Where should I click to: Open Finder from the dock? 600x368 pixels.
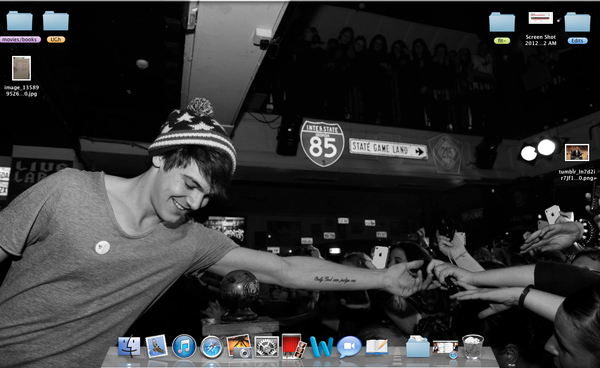(x=129, y=346)
